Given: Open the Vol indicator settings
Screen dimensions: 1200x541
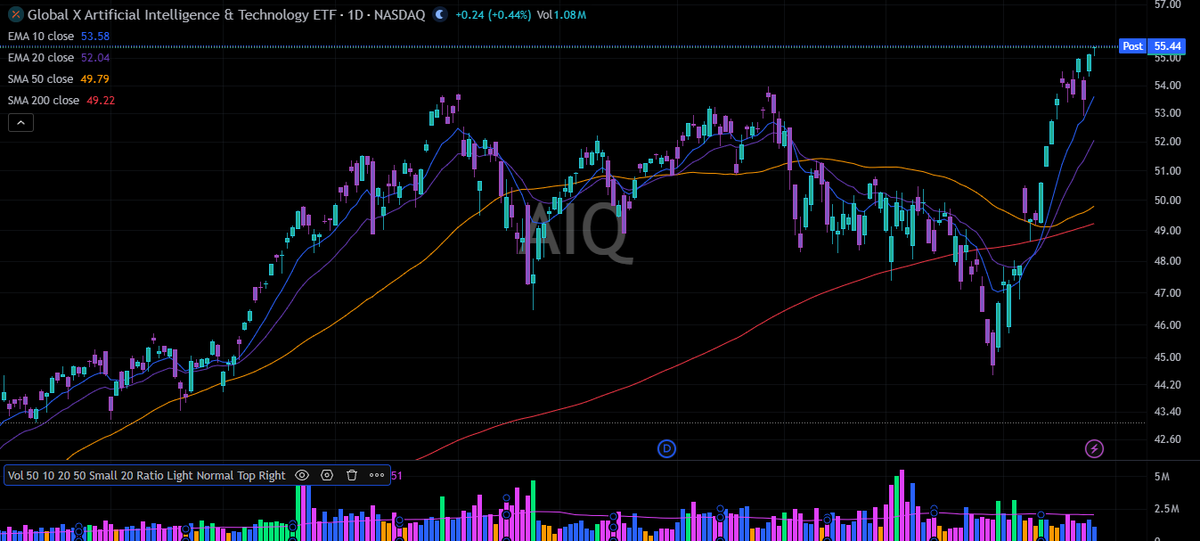Looking at the screenshot, I should [x=327, y=476].
